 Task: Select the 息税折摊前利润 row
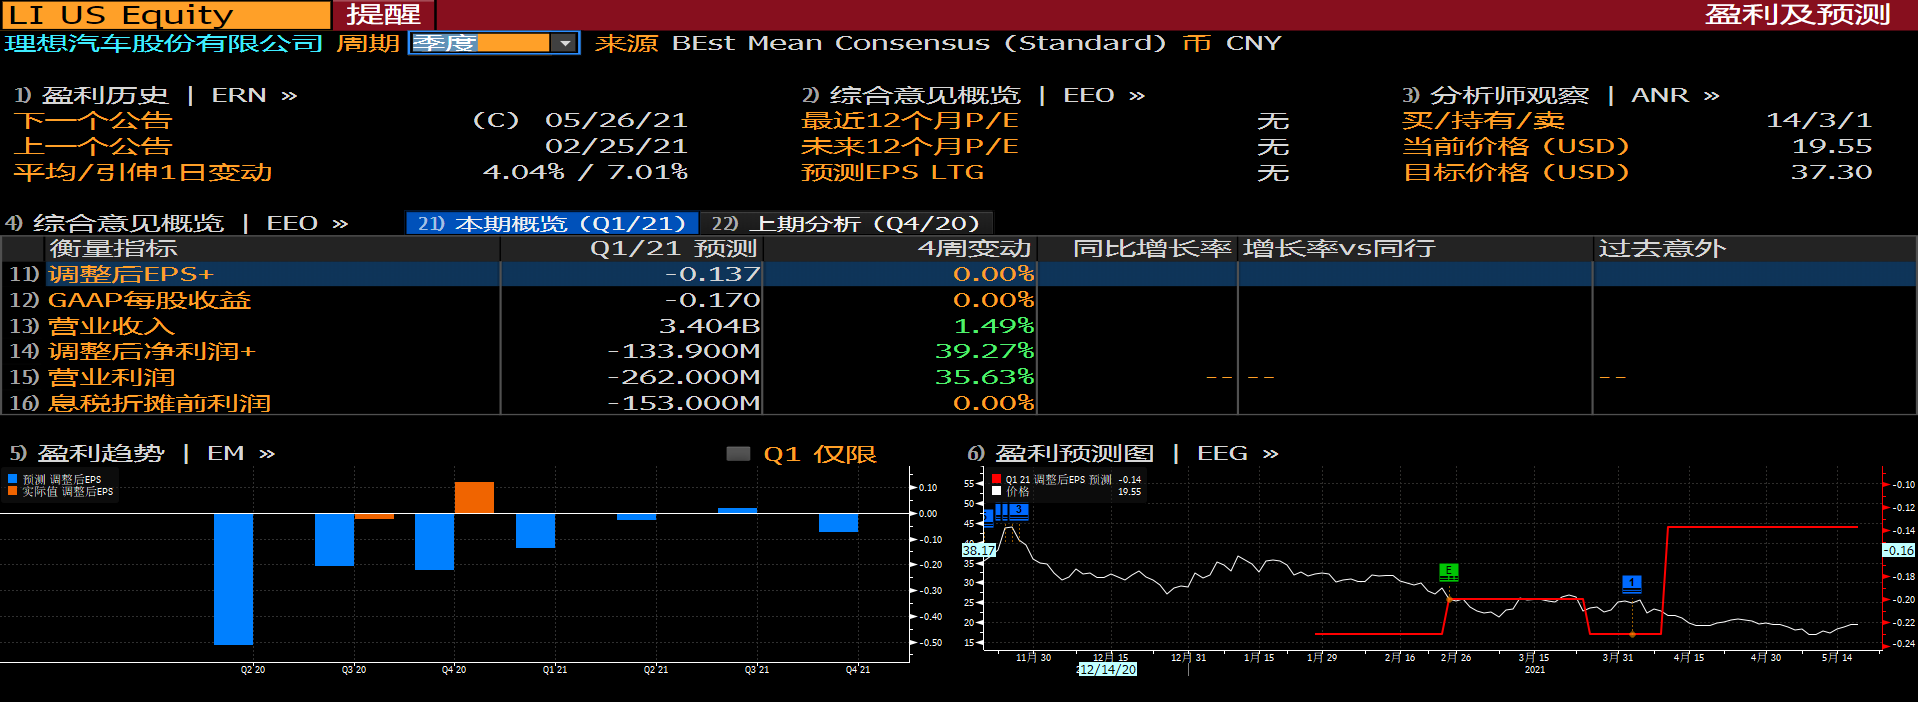click(958, 403)
